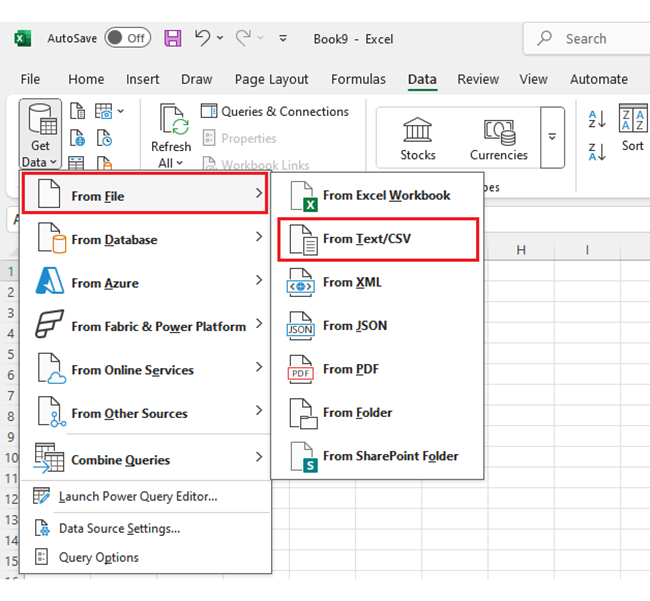The height and width of the screenshot is (601, 650).
Task: Select the Data tab
Action: coord(422,79)
